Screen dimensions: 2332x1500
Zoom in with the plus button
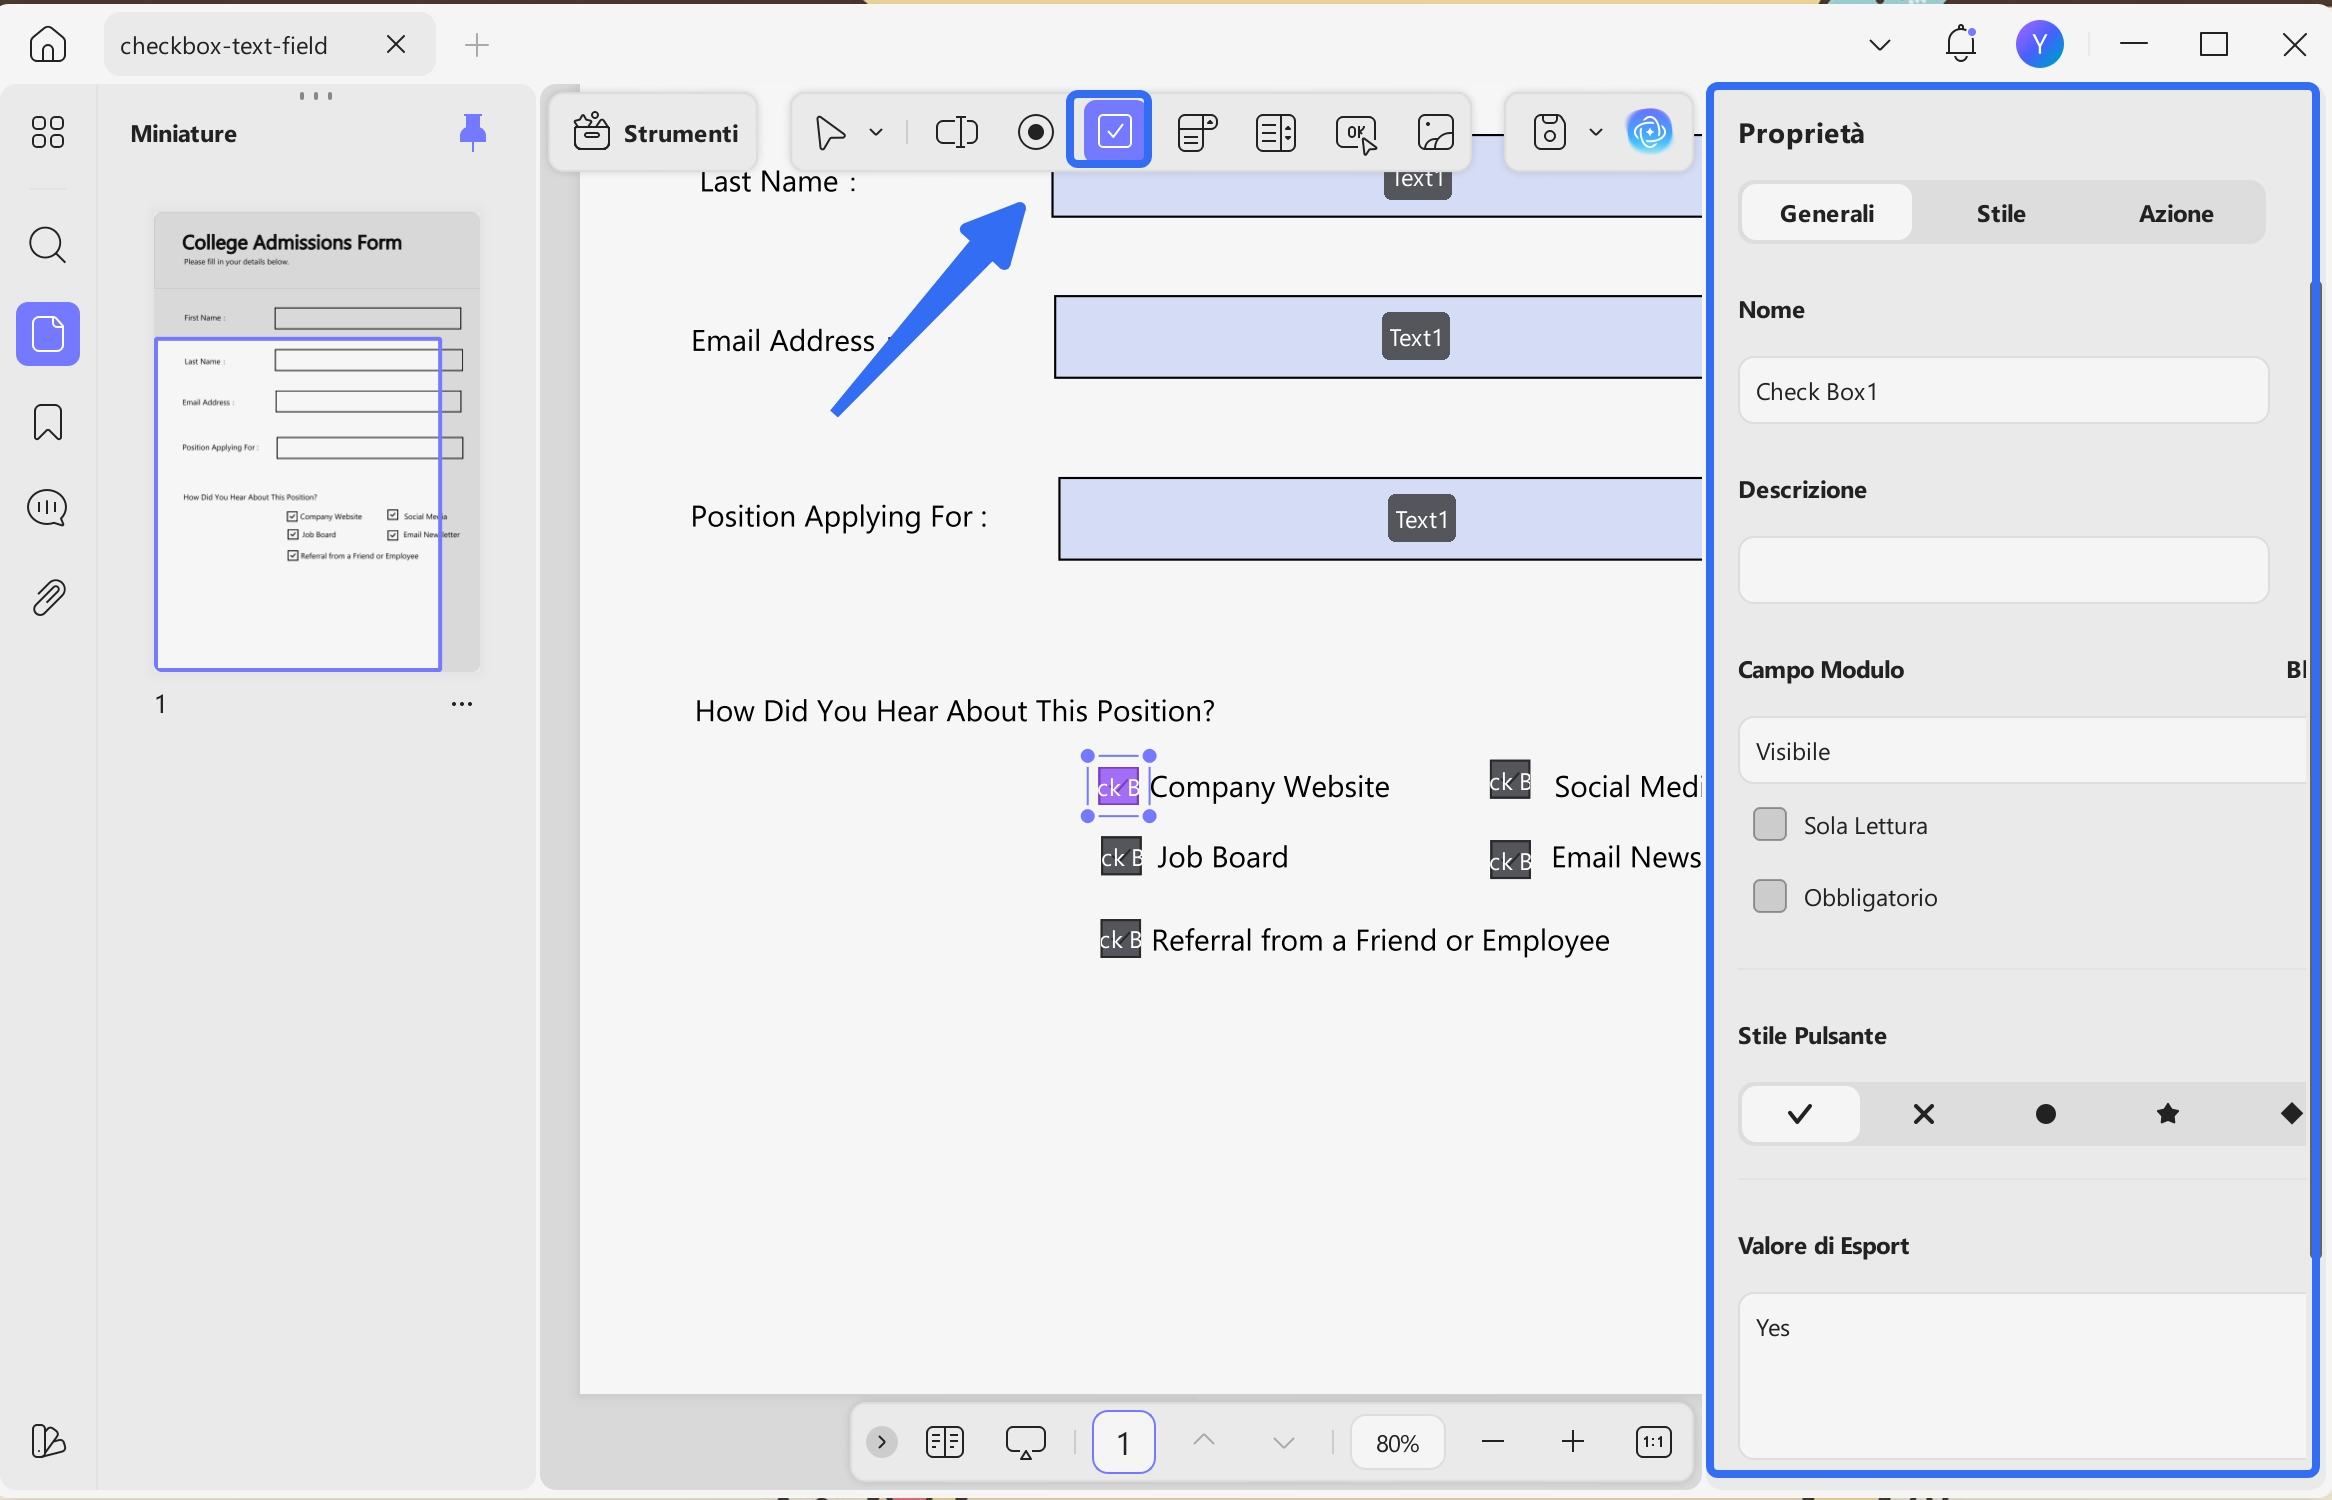1573,1441
